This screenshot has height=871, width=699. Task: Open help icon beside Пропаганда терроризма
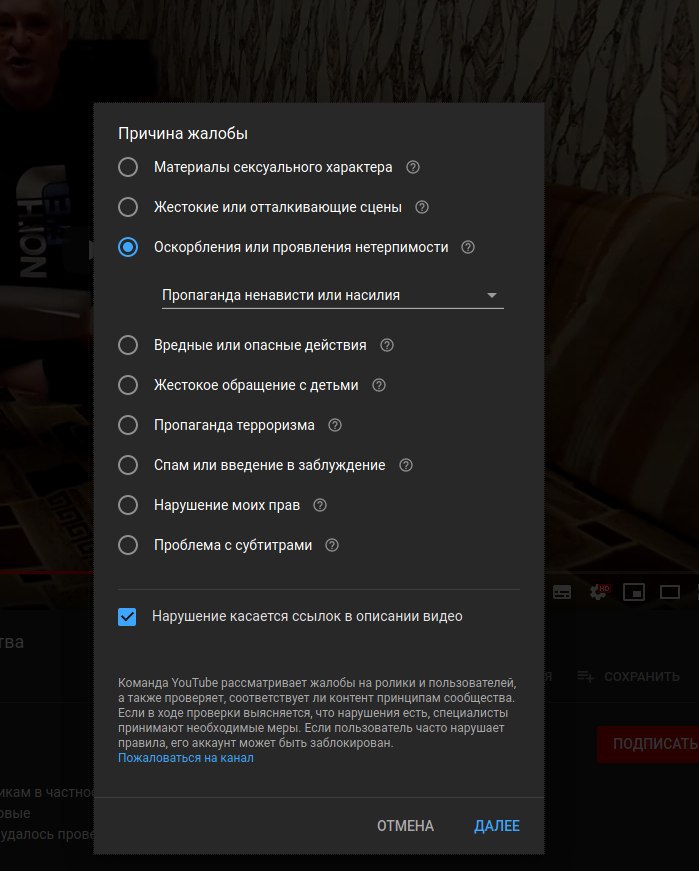(x=334, y=425)
